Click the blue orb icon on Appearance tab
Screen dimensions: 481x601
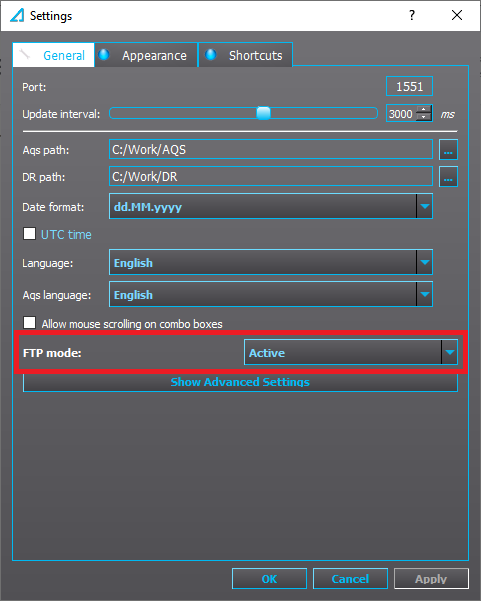coord(104,55)
